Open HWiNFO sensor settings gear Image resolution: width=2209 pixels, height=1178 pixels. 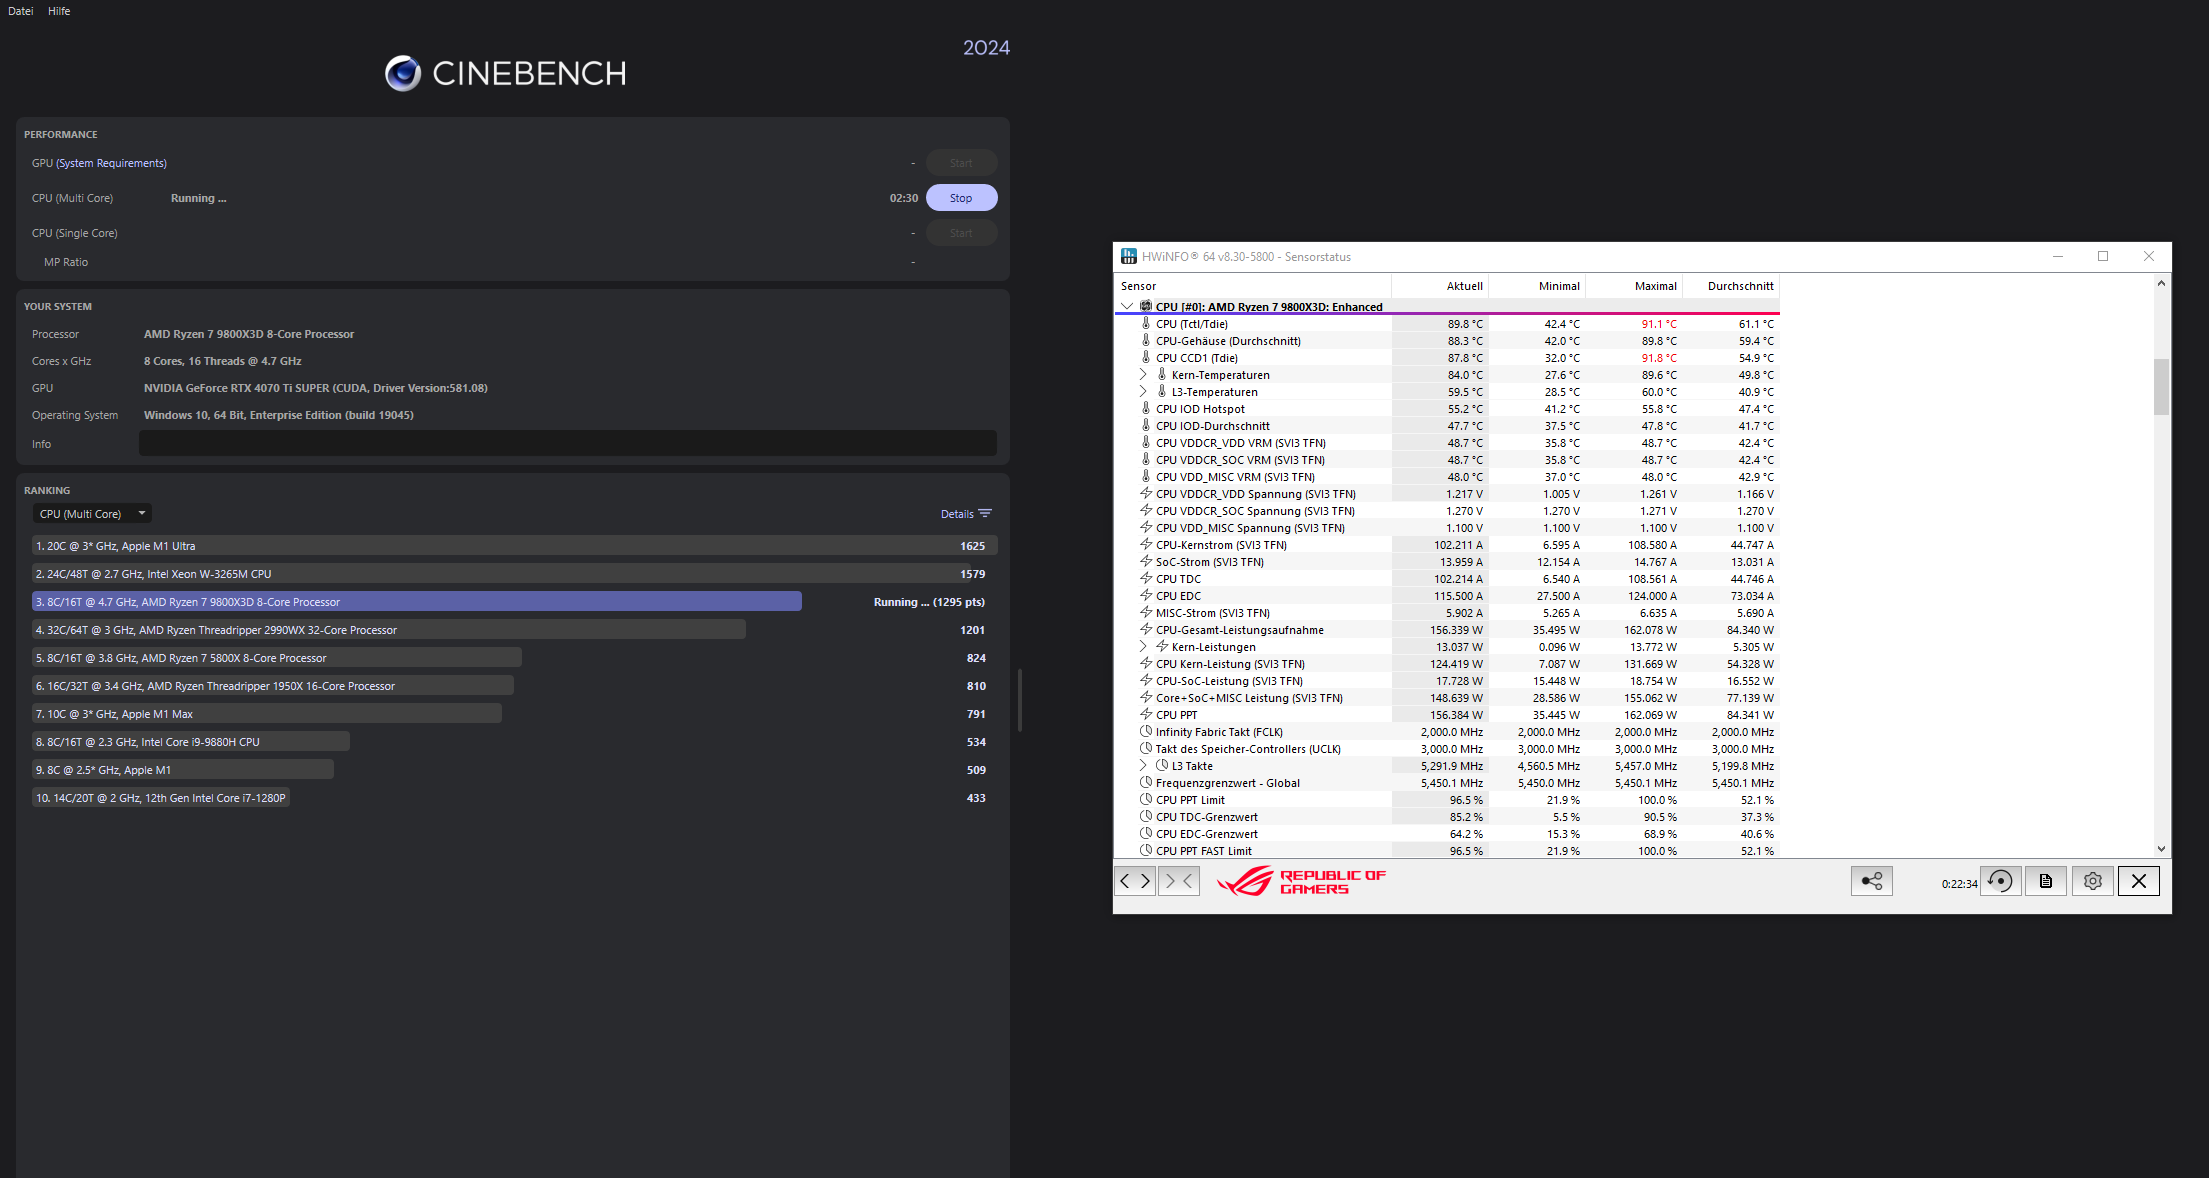click(x=2092, y=881)
